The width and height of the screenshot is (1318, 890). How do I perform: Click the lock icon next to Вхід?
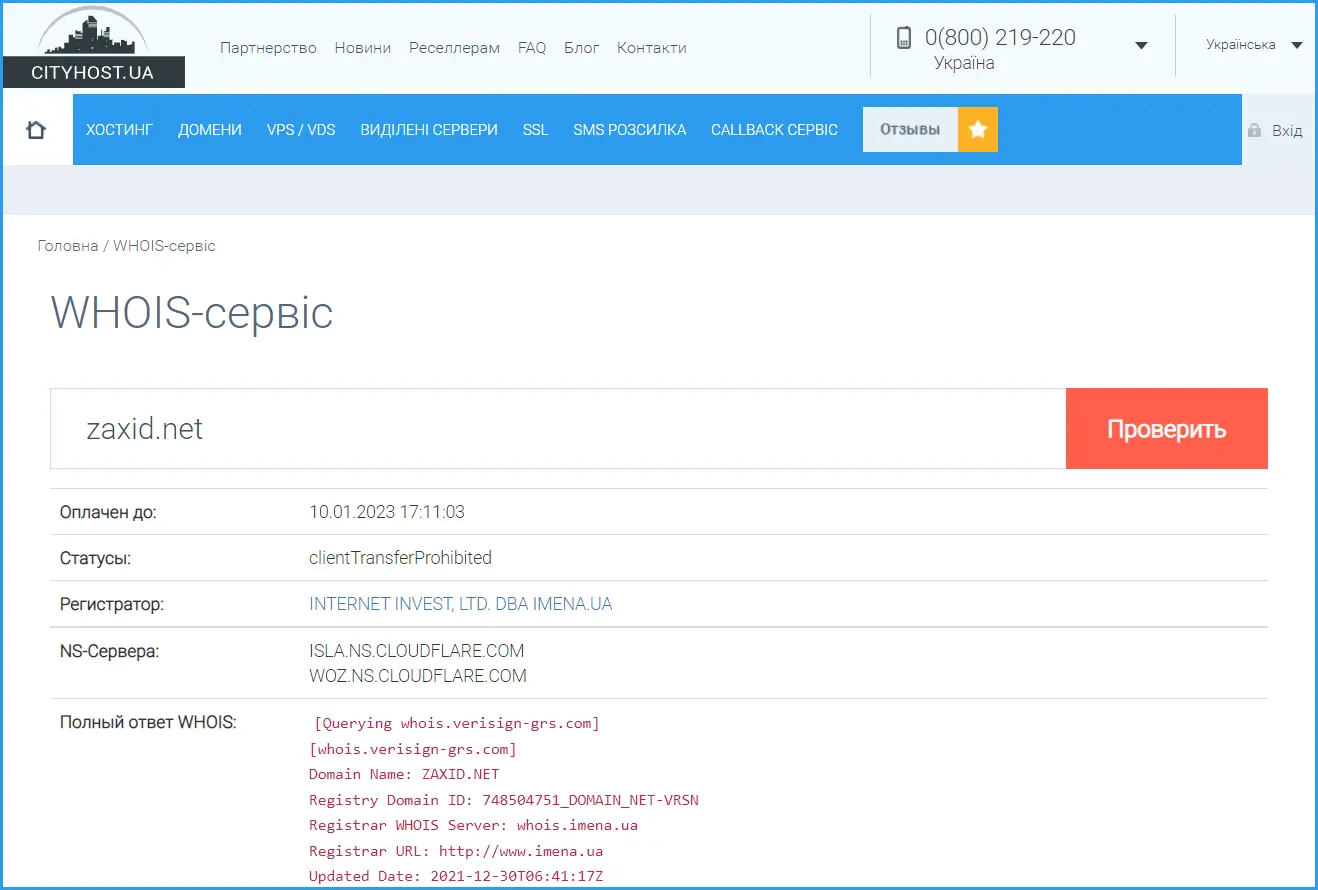[x=1254, y=131]
